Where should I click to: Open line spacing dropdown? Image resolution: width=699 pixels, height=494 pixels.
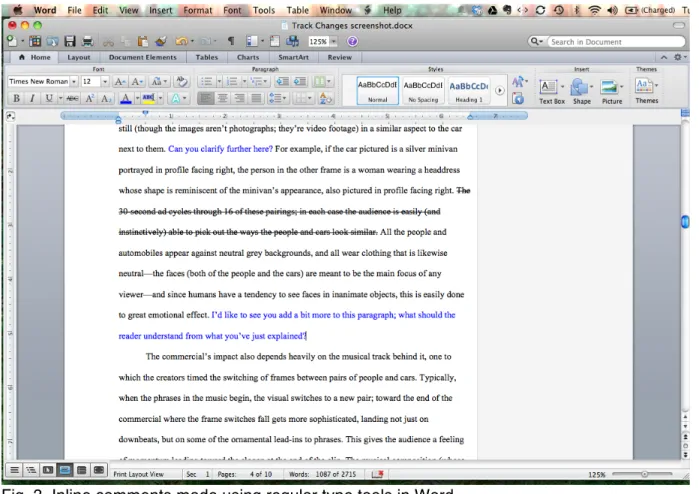(x=278, y=99)
